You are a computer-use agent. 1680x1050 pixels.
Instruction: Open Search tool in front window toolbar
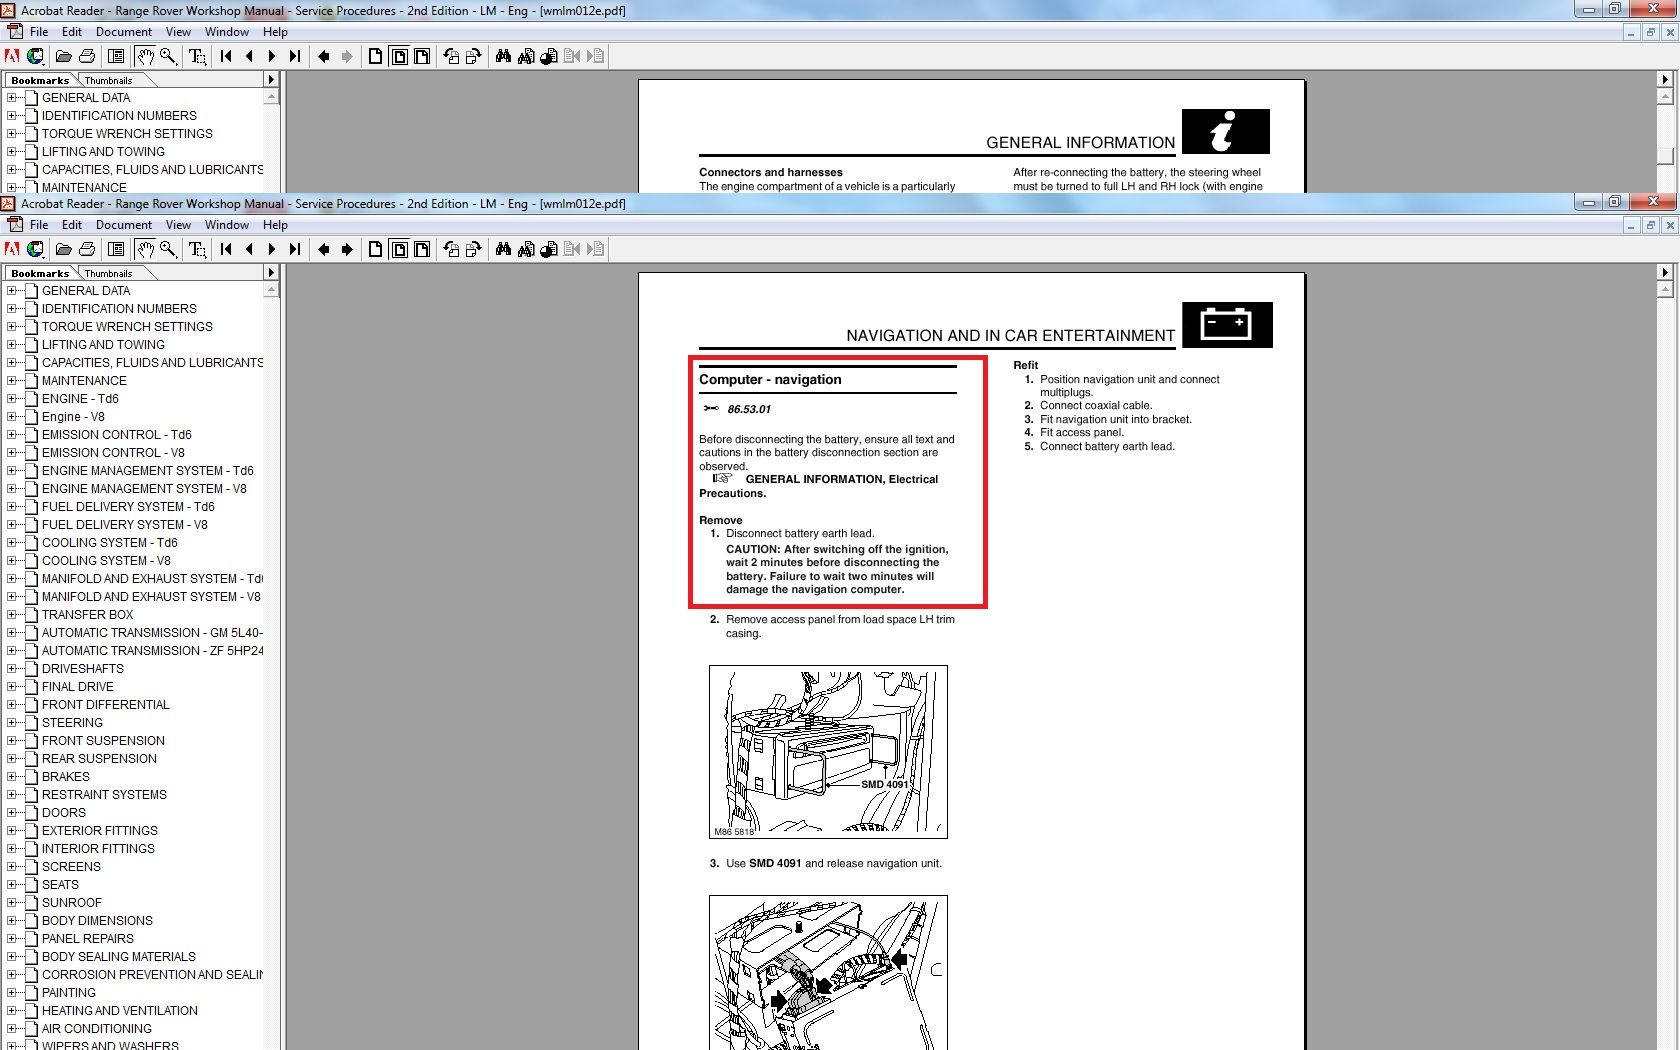(x=526, y=249)
